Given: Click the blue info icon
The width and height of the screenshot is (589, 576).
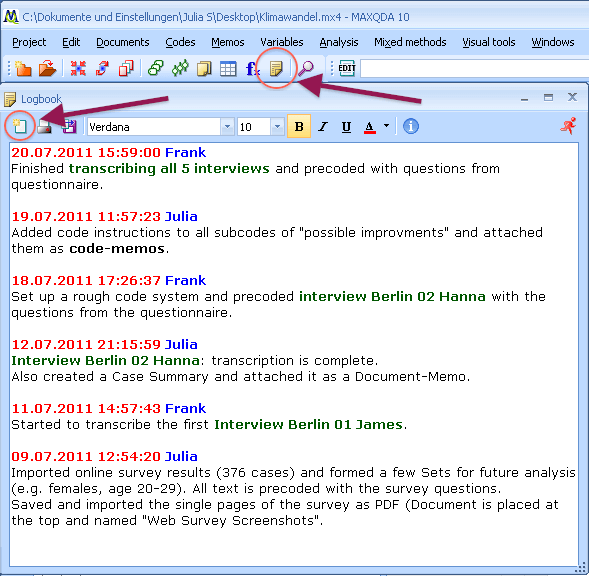Looking at the screenshot, I should pyautogui.click(x=411, y=126).
